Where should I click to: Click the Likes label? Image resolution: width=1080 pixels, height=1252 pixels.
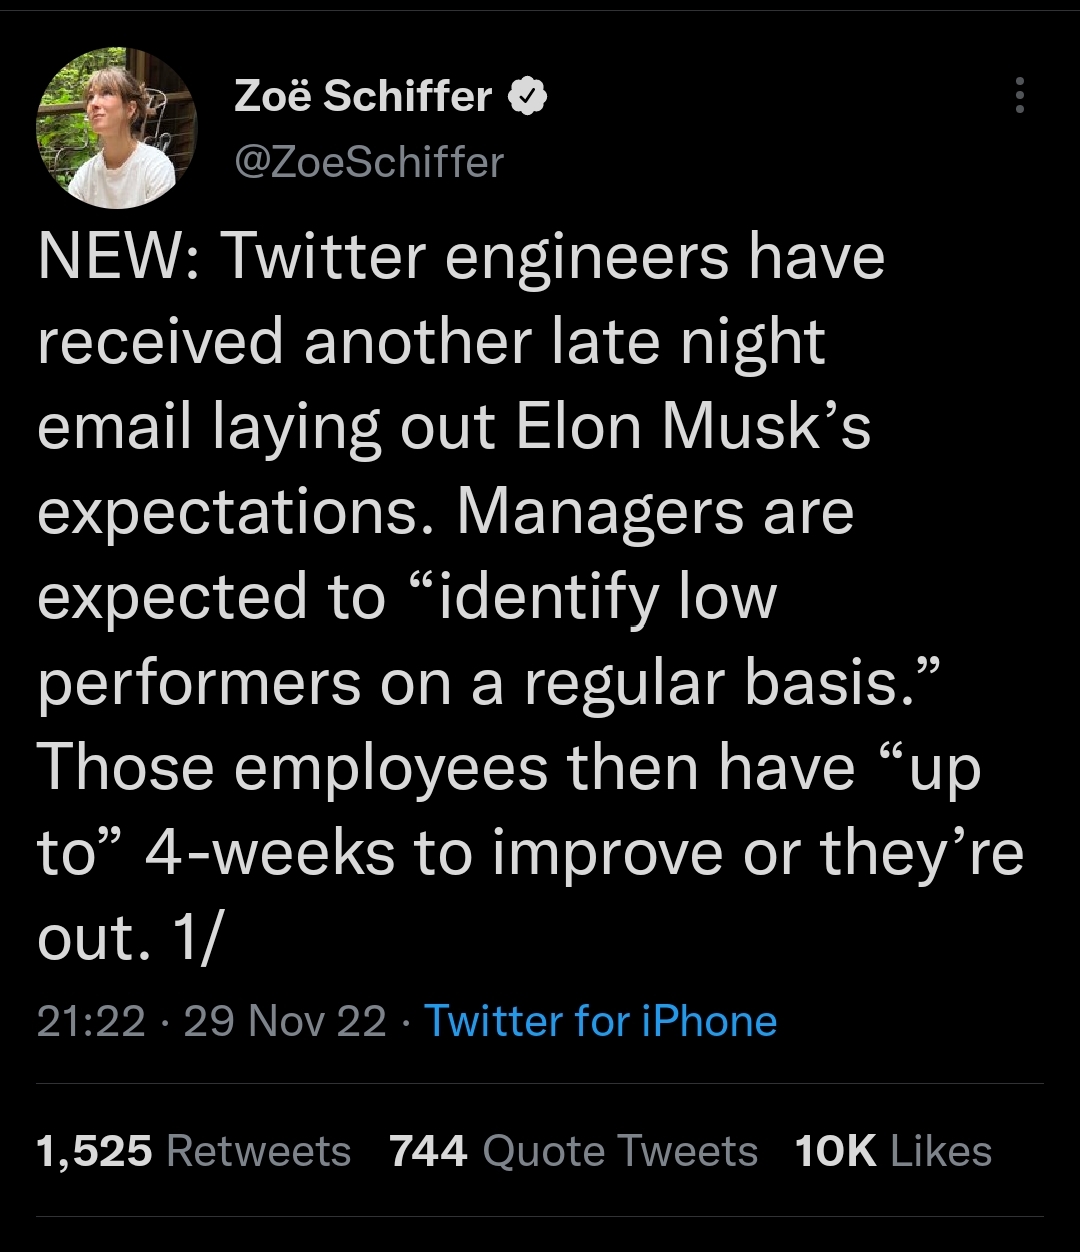[940, 1151]
